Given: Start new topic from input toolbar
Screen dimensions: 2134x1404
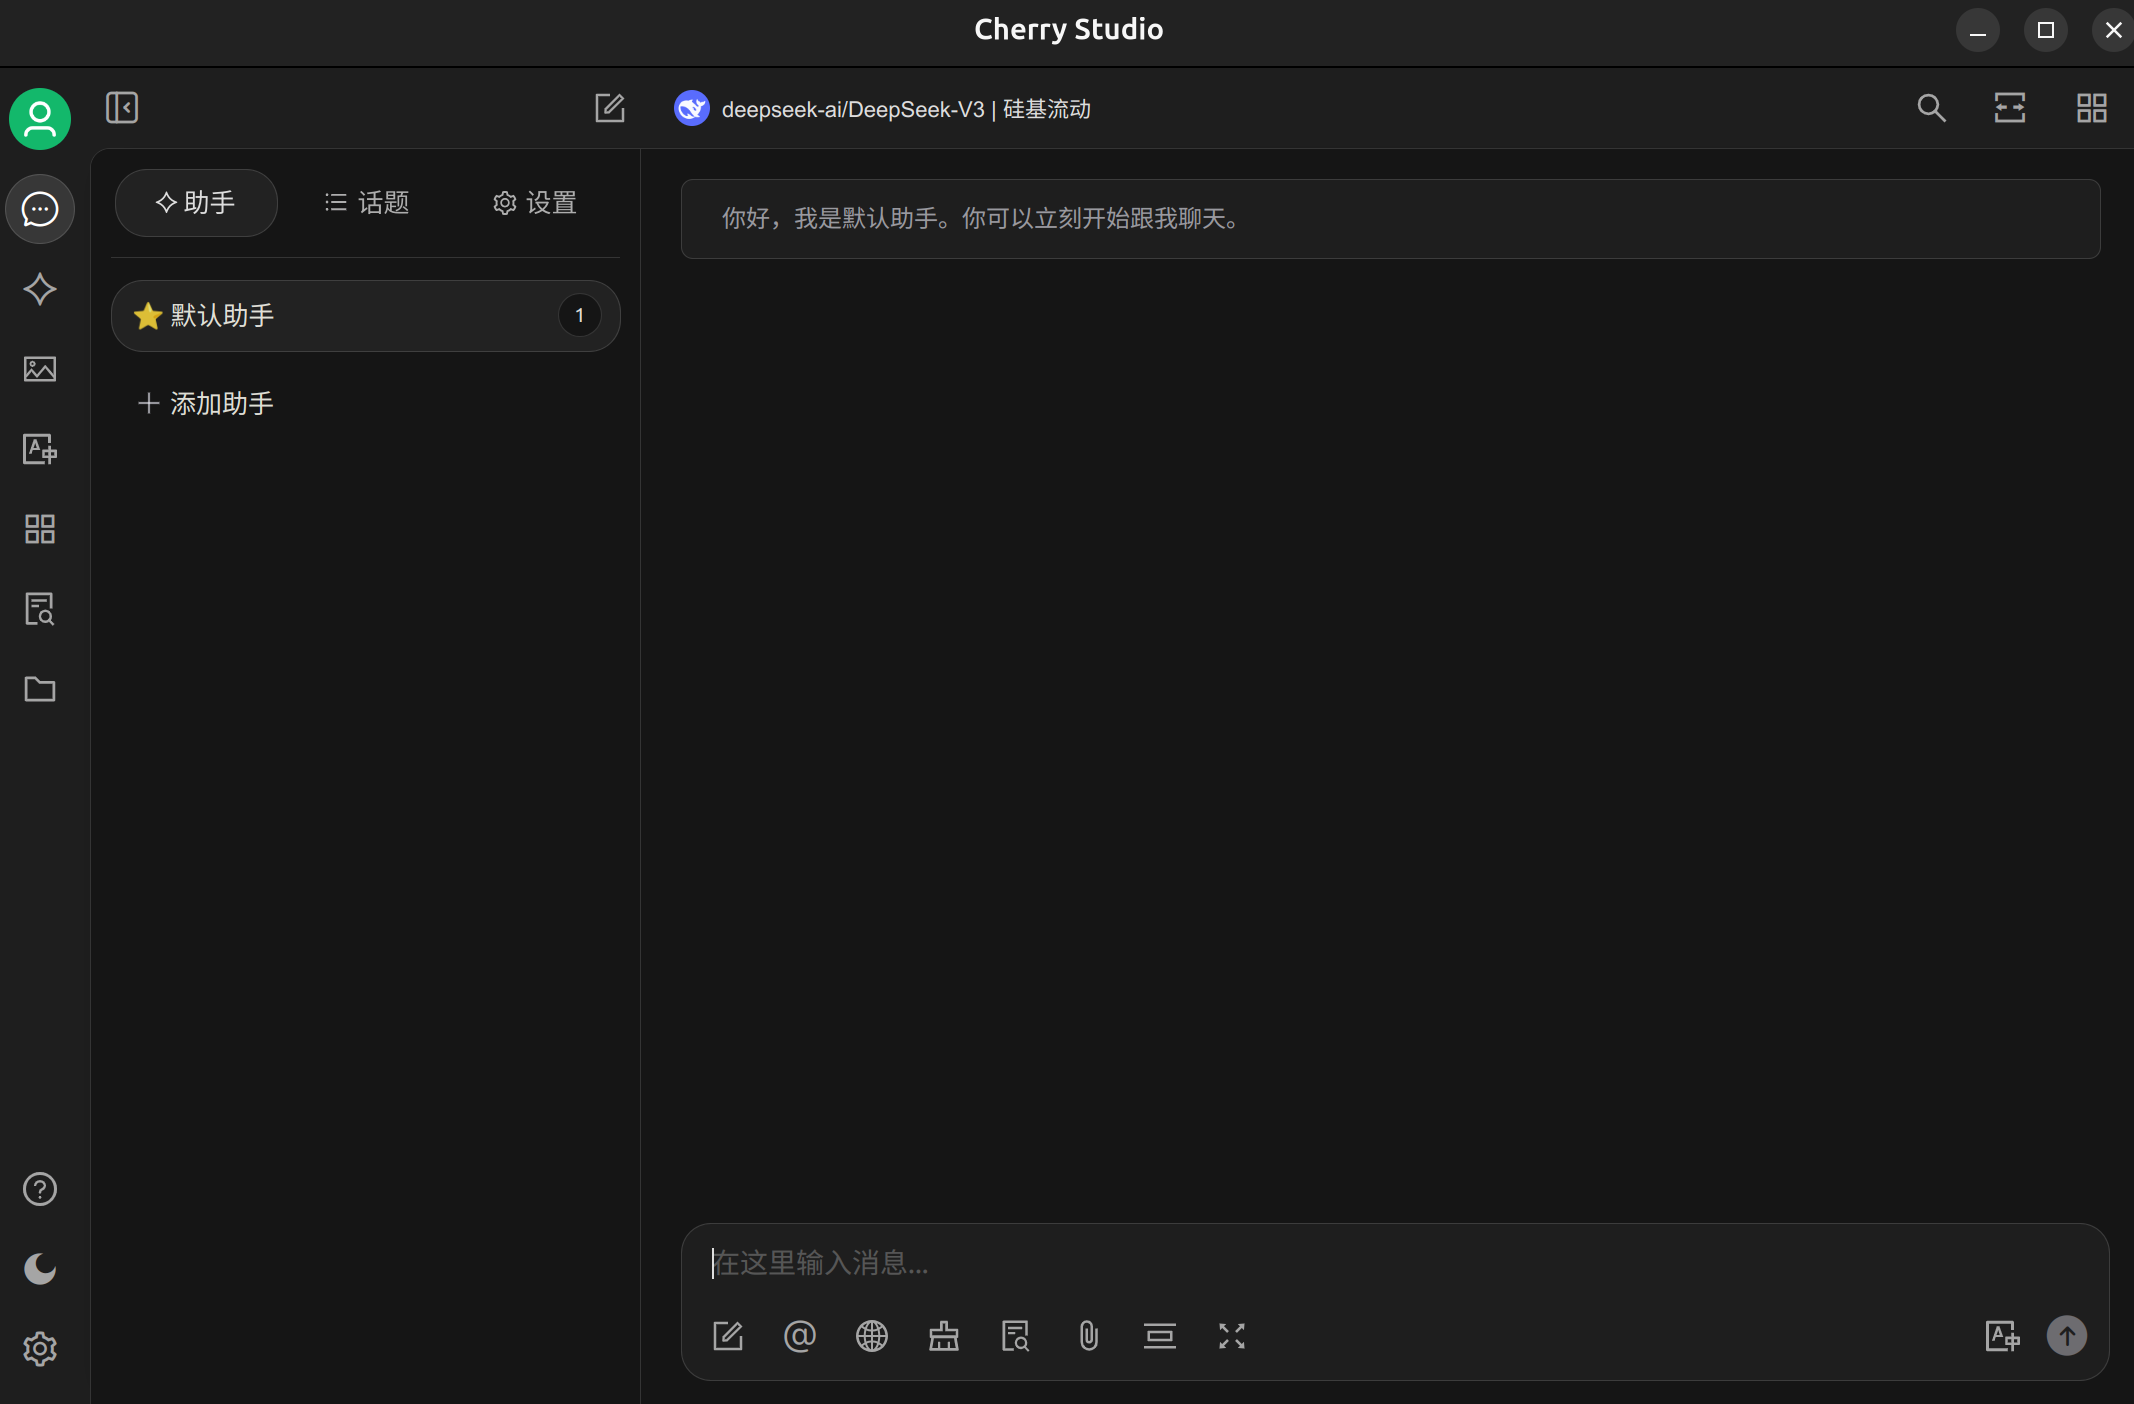Looking at the screenshot, I should (728, 1336).
